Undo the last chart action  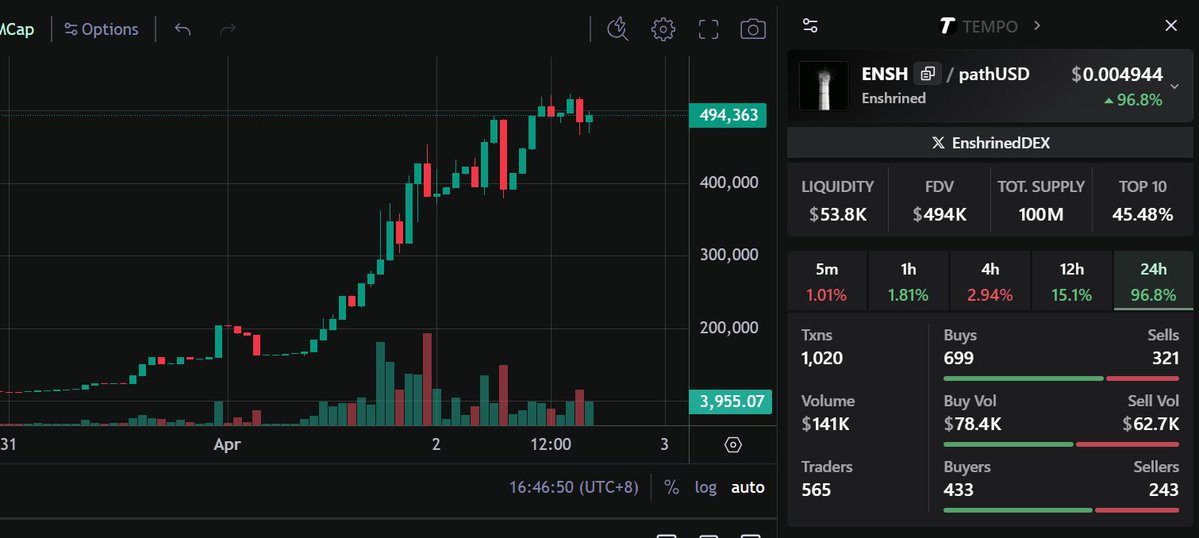(182, 29)
